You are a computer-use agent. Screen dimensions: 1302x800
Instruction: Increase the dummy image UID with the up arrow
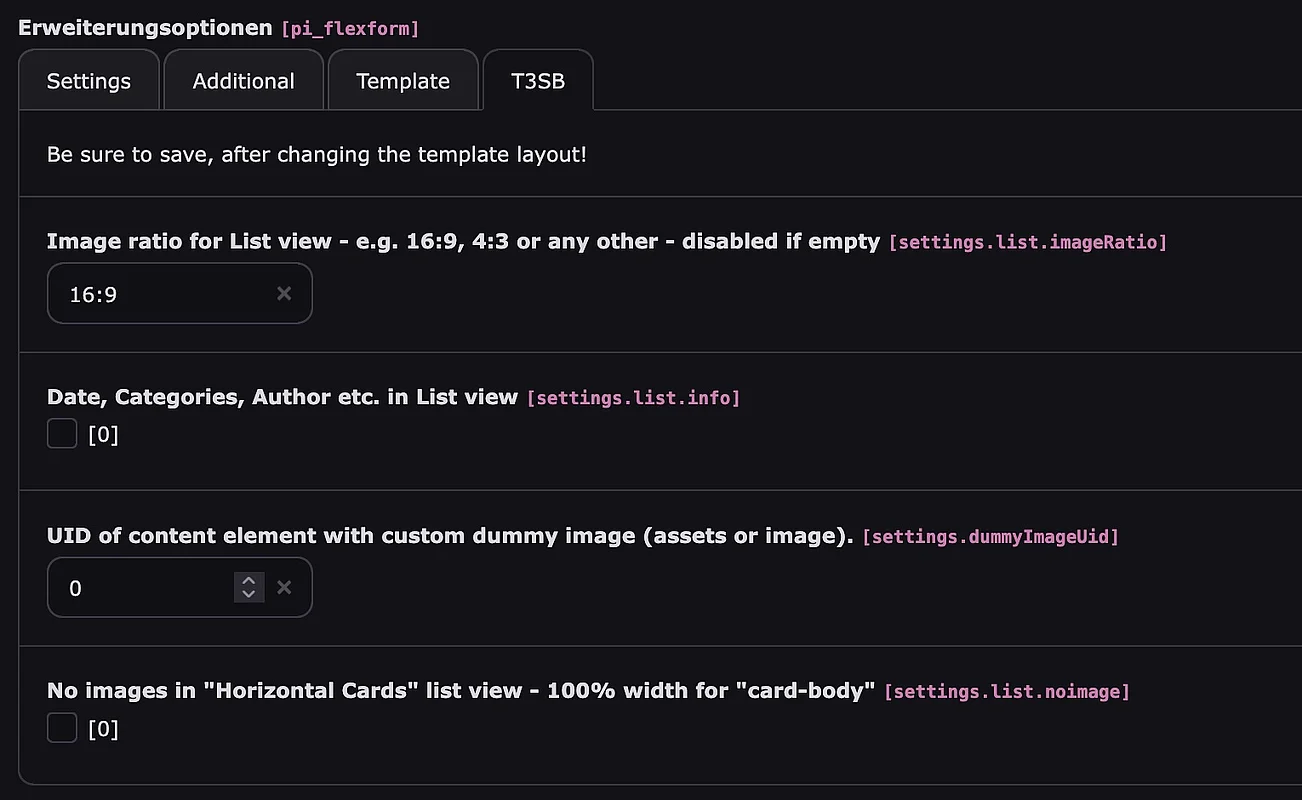(x=248, y=581)
